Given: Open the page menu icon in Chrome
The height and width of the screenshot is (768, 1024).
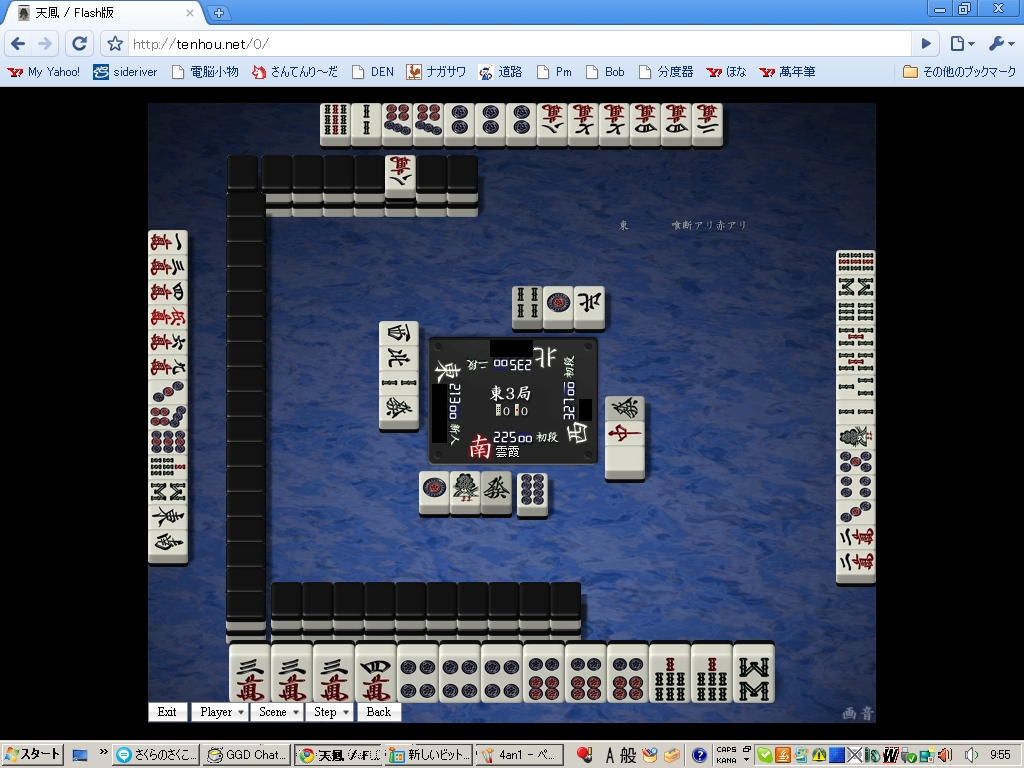Looking at the screenshot, I should [962, 44].
